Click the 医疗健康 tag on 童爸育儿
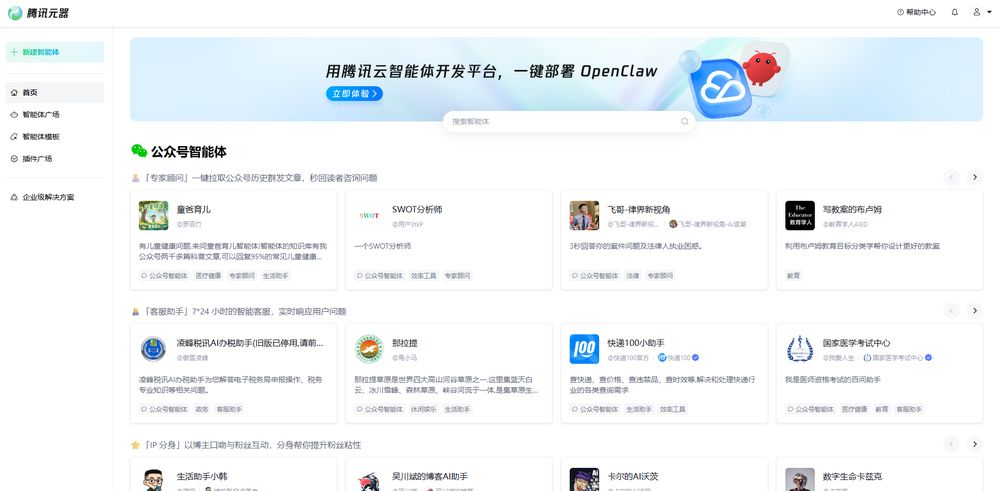 coord(209,276)
